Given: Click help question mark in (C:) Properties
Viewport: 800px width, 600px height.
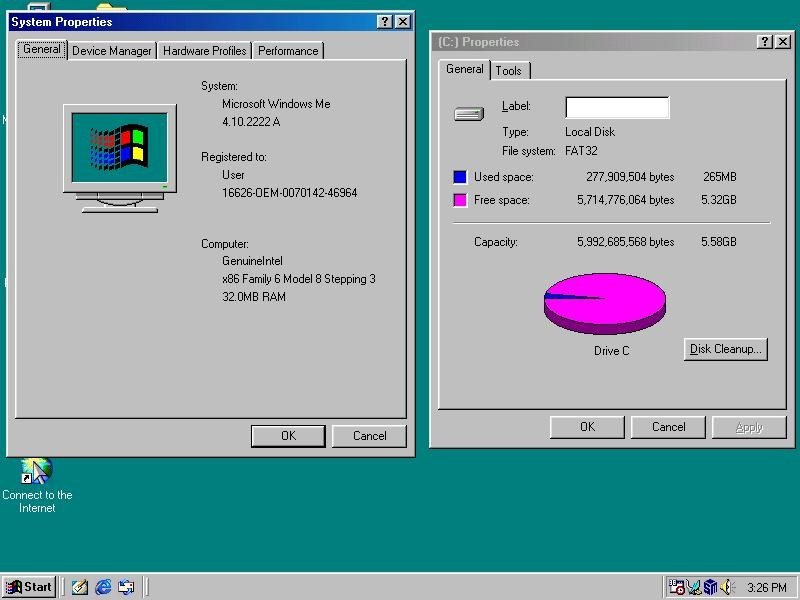Looking at the screenshot, I should point(764,42).
